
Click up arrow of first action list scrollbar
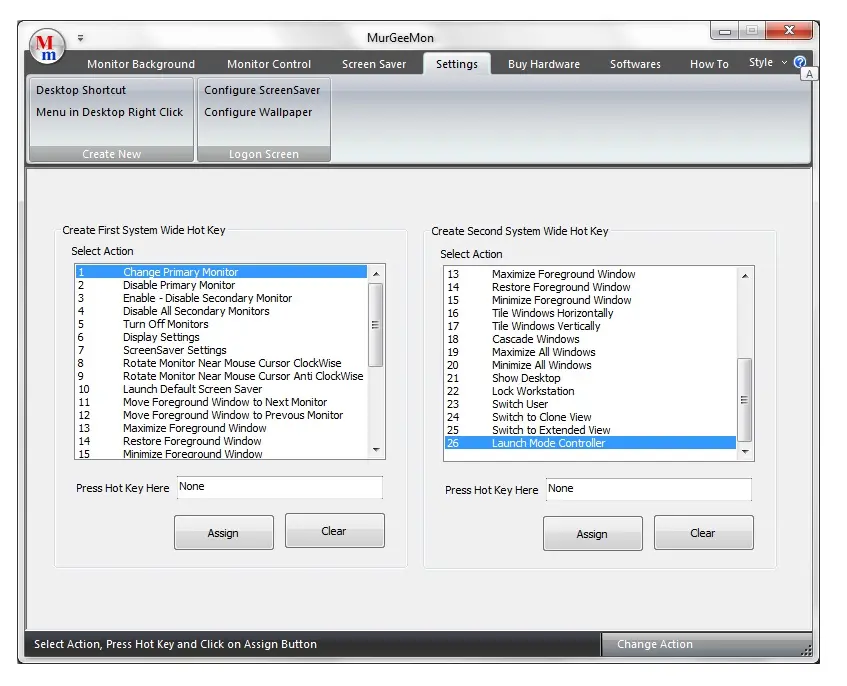pyautogui.click(x=376, y=274)
